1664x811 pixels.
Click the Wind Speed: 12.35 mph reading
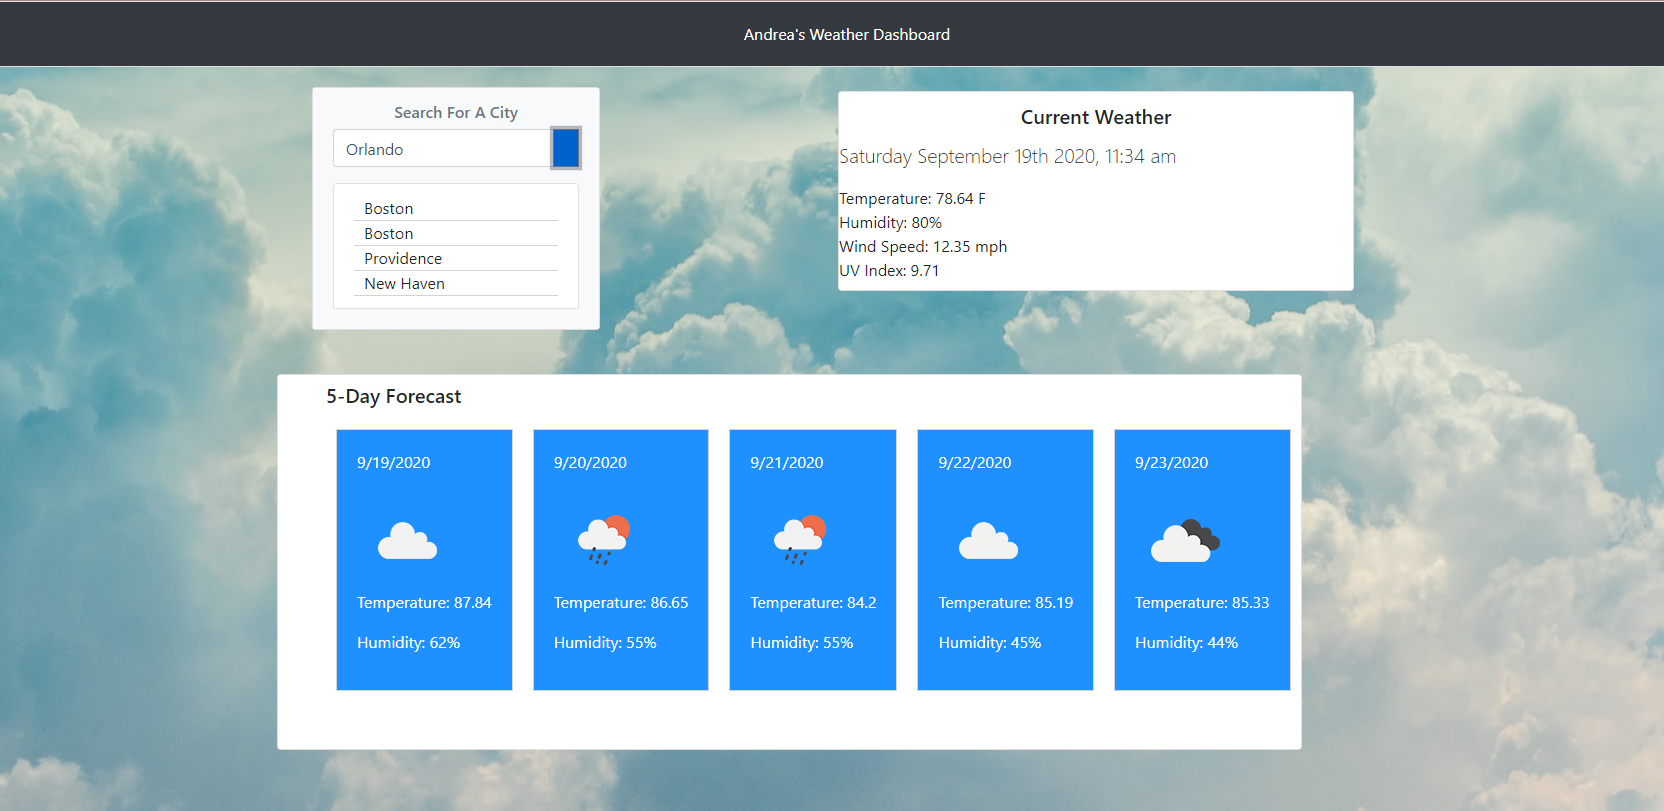923,246
